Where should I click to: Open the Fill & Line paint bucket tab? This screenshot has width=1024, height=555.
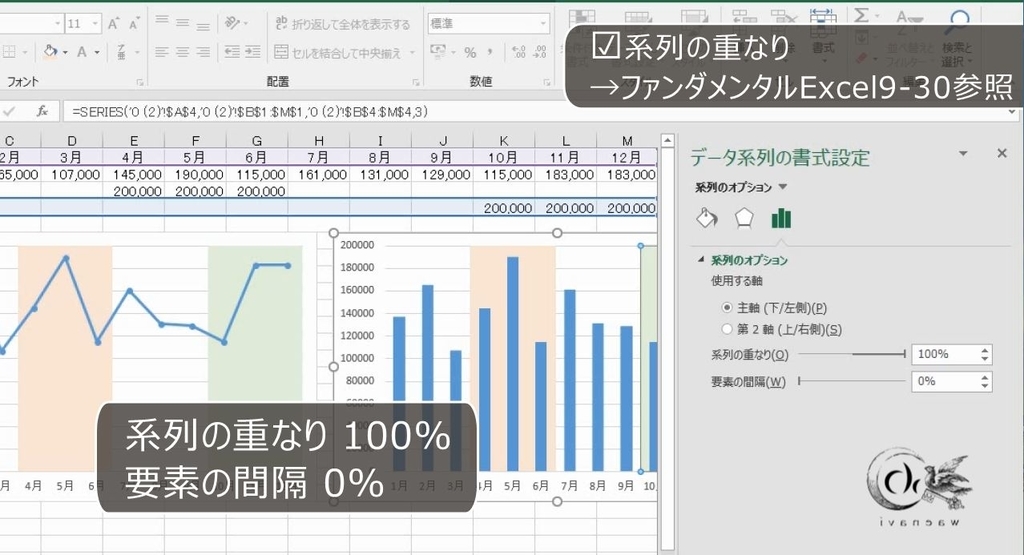707,218
